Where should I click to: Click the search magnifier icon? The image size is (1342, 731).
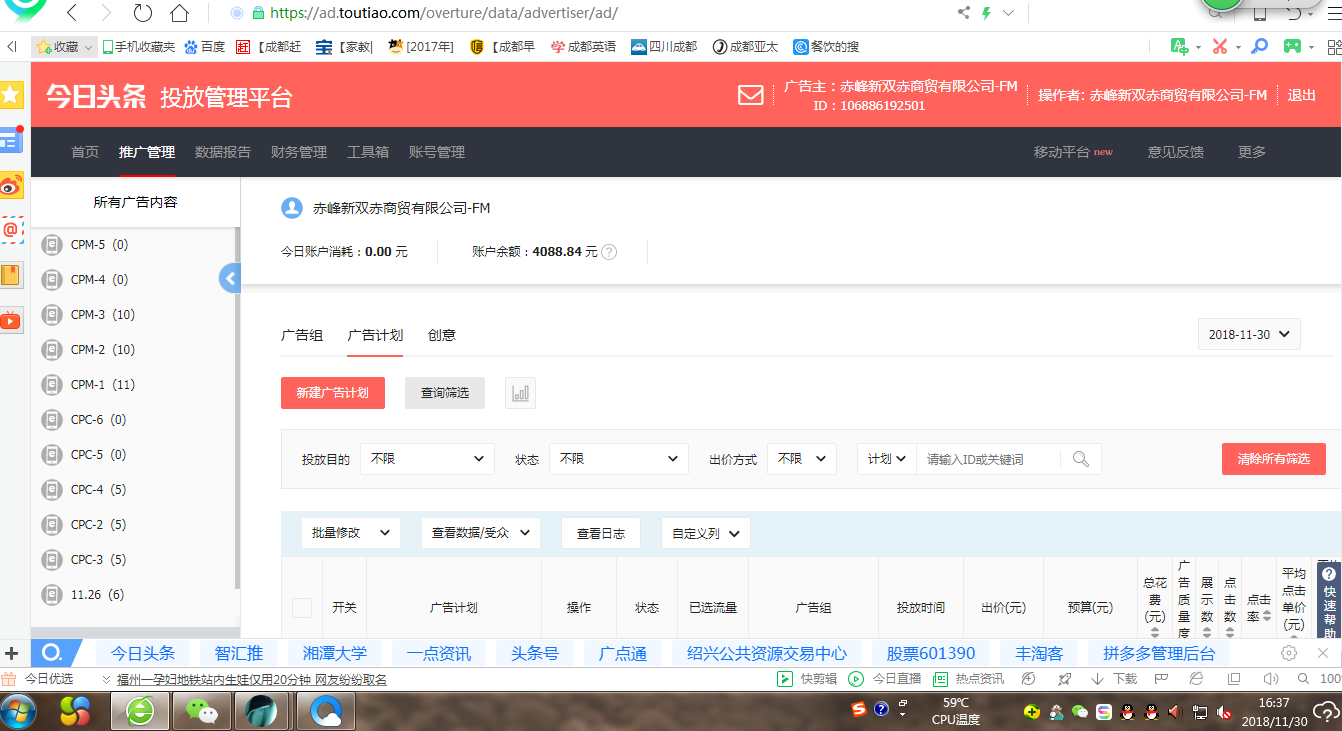pyautogui.click(x=1081, y=459)
